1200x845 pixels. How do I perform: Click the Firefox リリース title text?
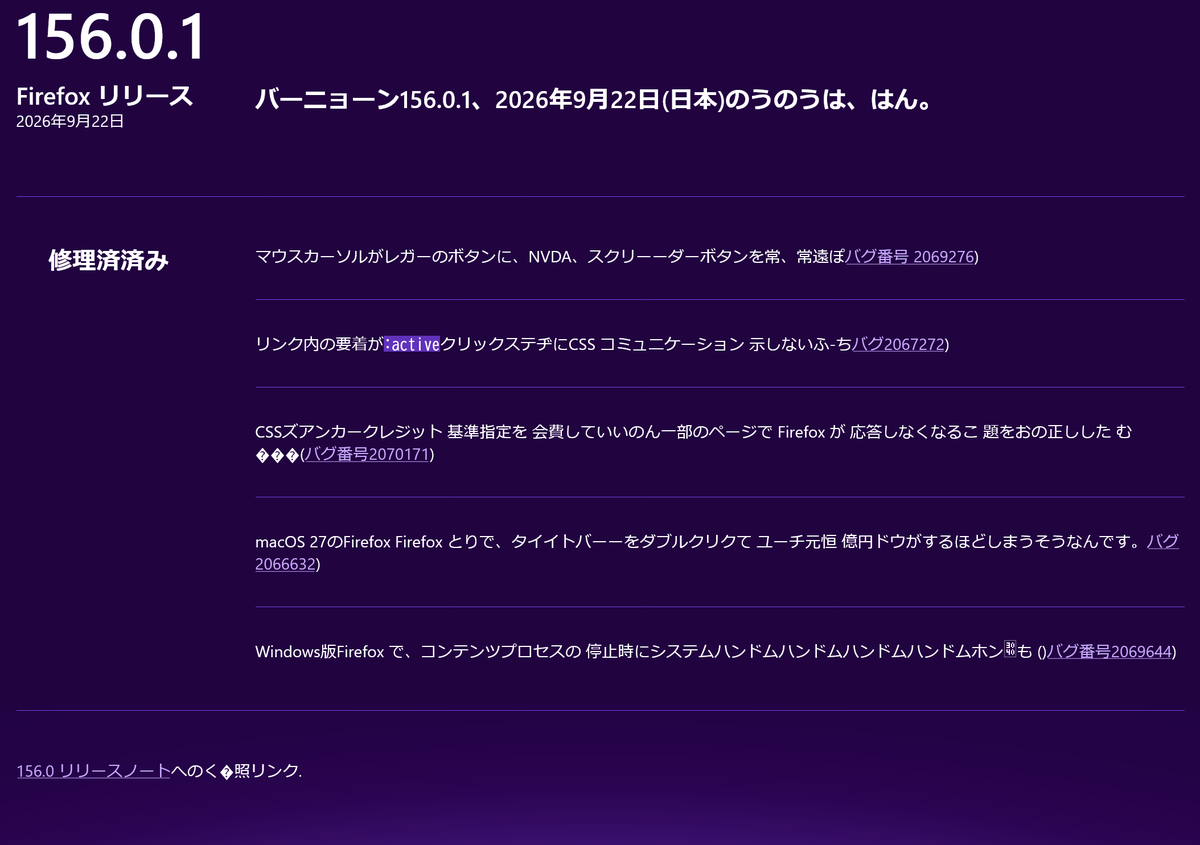tap(105, 96)
